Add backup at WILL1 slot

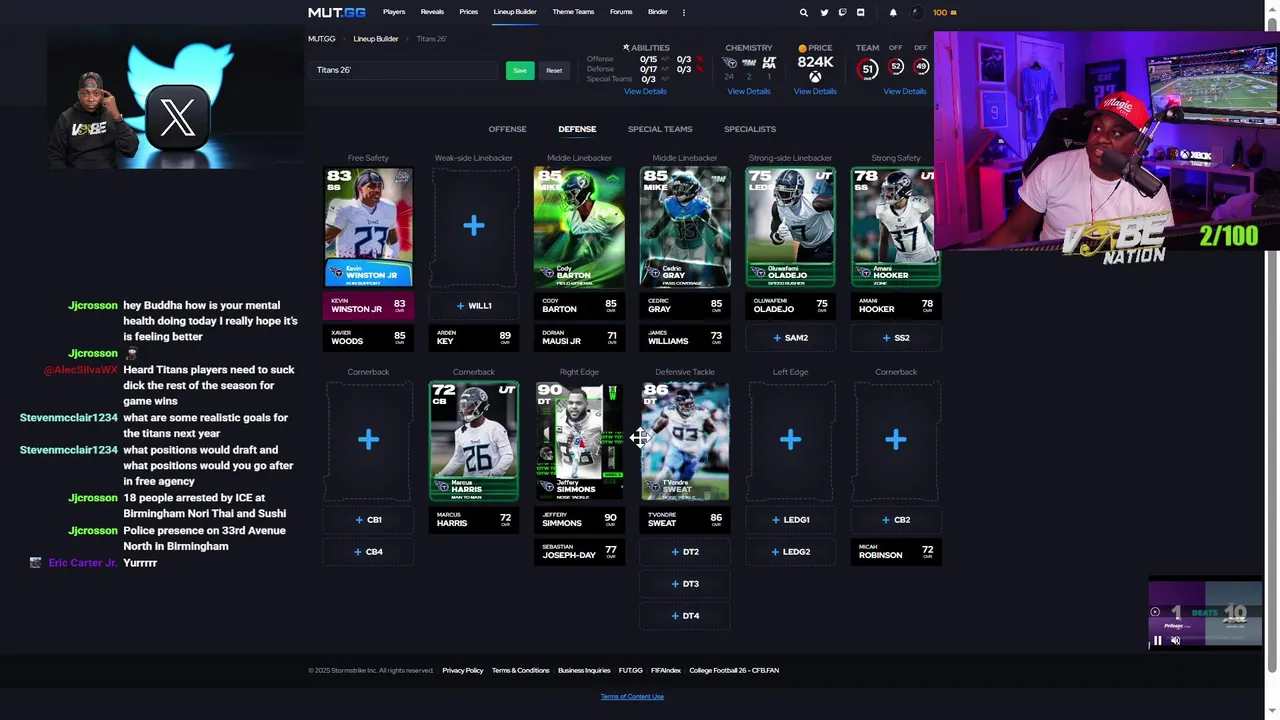click(x=474, y=306)
